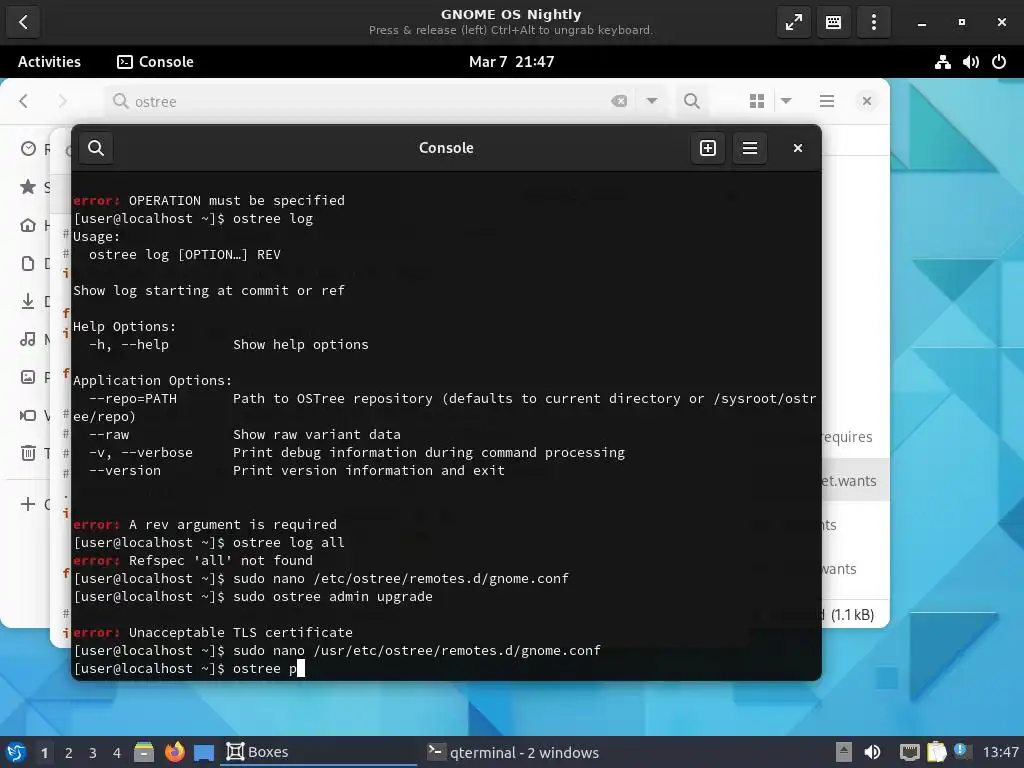
Task: Switch to workspace 3 on taskbar
Action: click(x=93, y=753)
